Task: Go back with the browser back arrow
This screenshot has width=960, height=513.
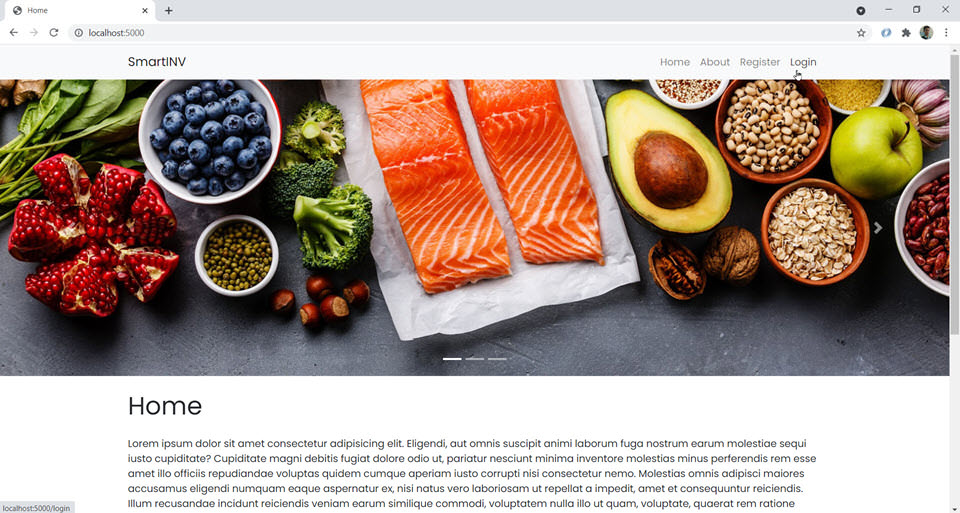Action: pyautogui.click(x=13, y=32)
